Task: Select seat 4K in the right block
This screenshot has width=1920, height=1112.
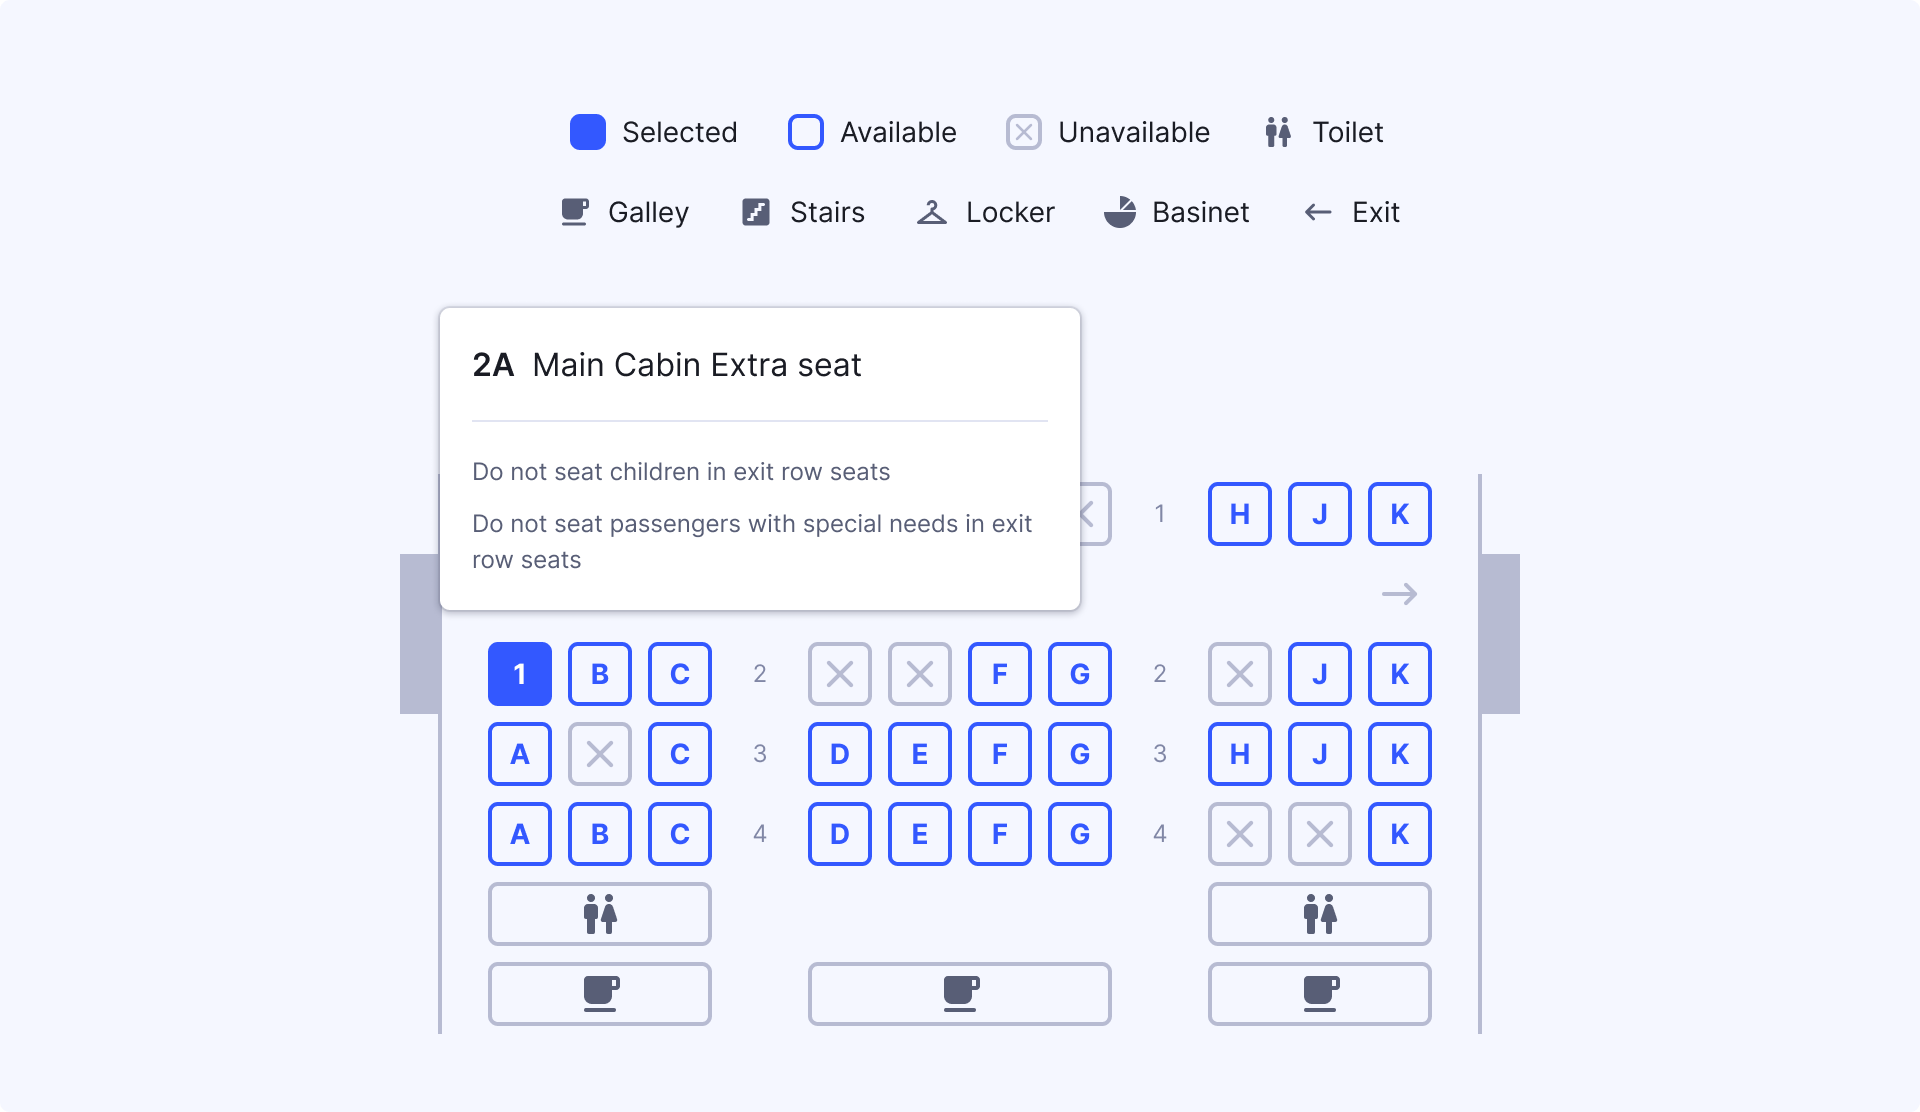Action: 1400,833
